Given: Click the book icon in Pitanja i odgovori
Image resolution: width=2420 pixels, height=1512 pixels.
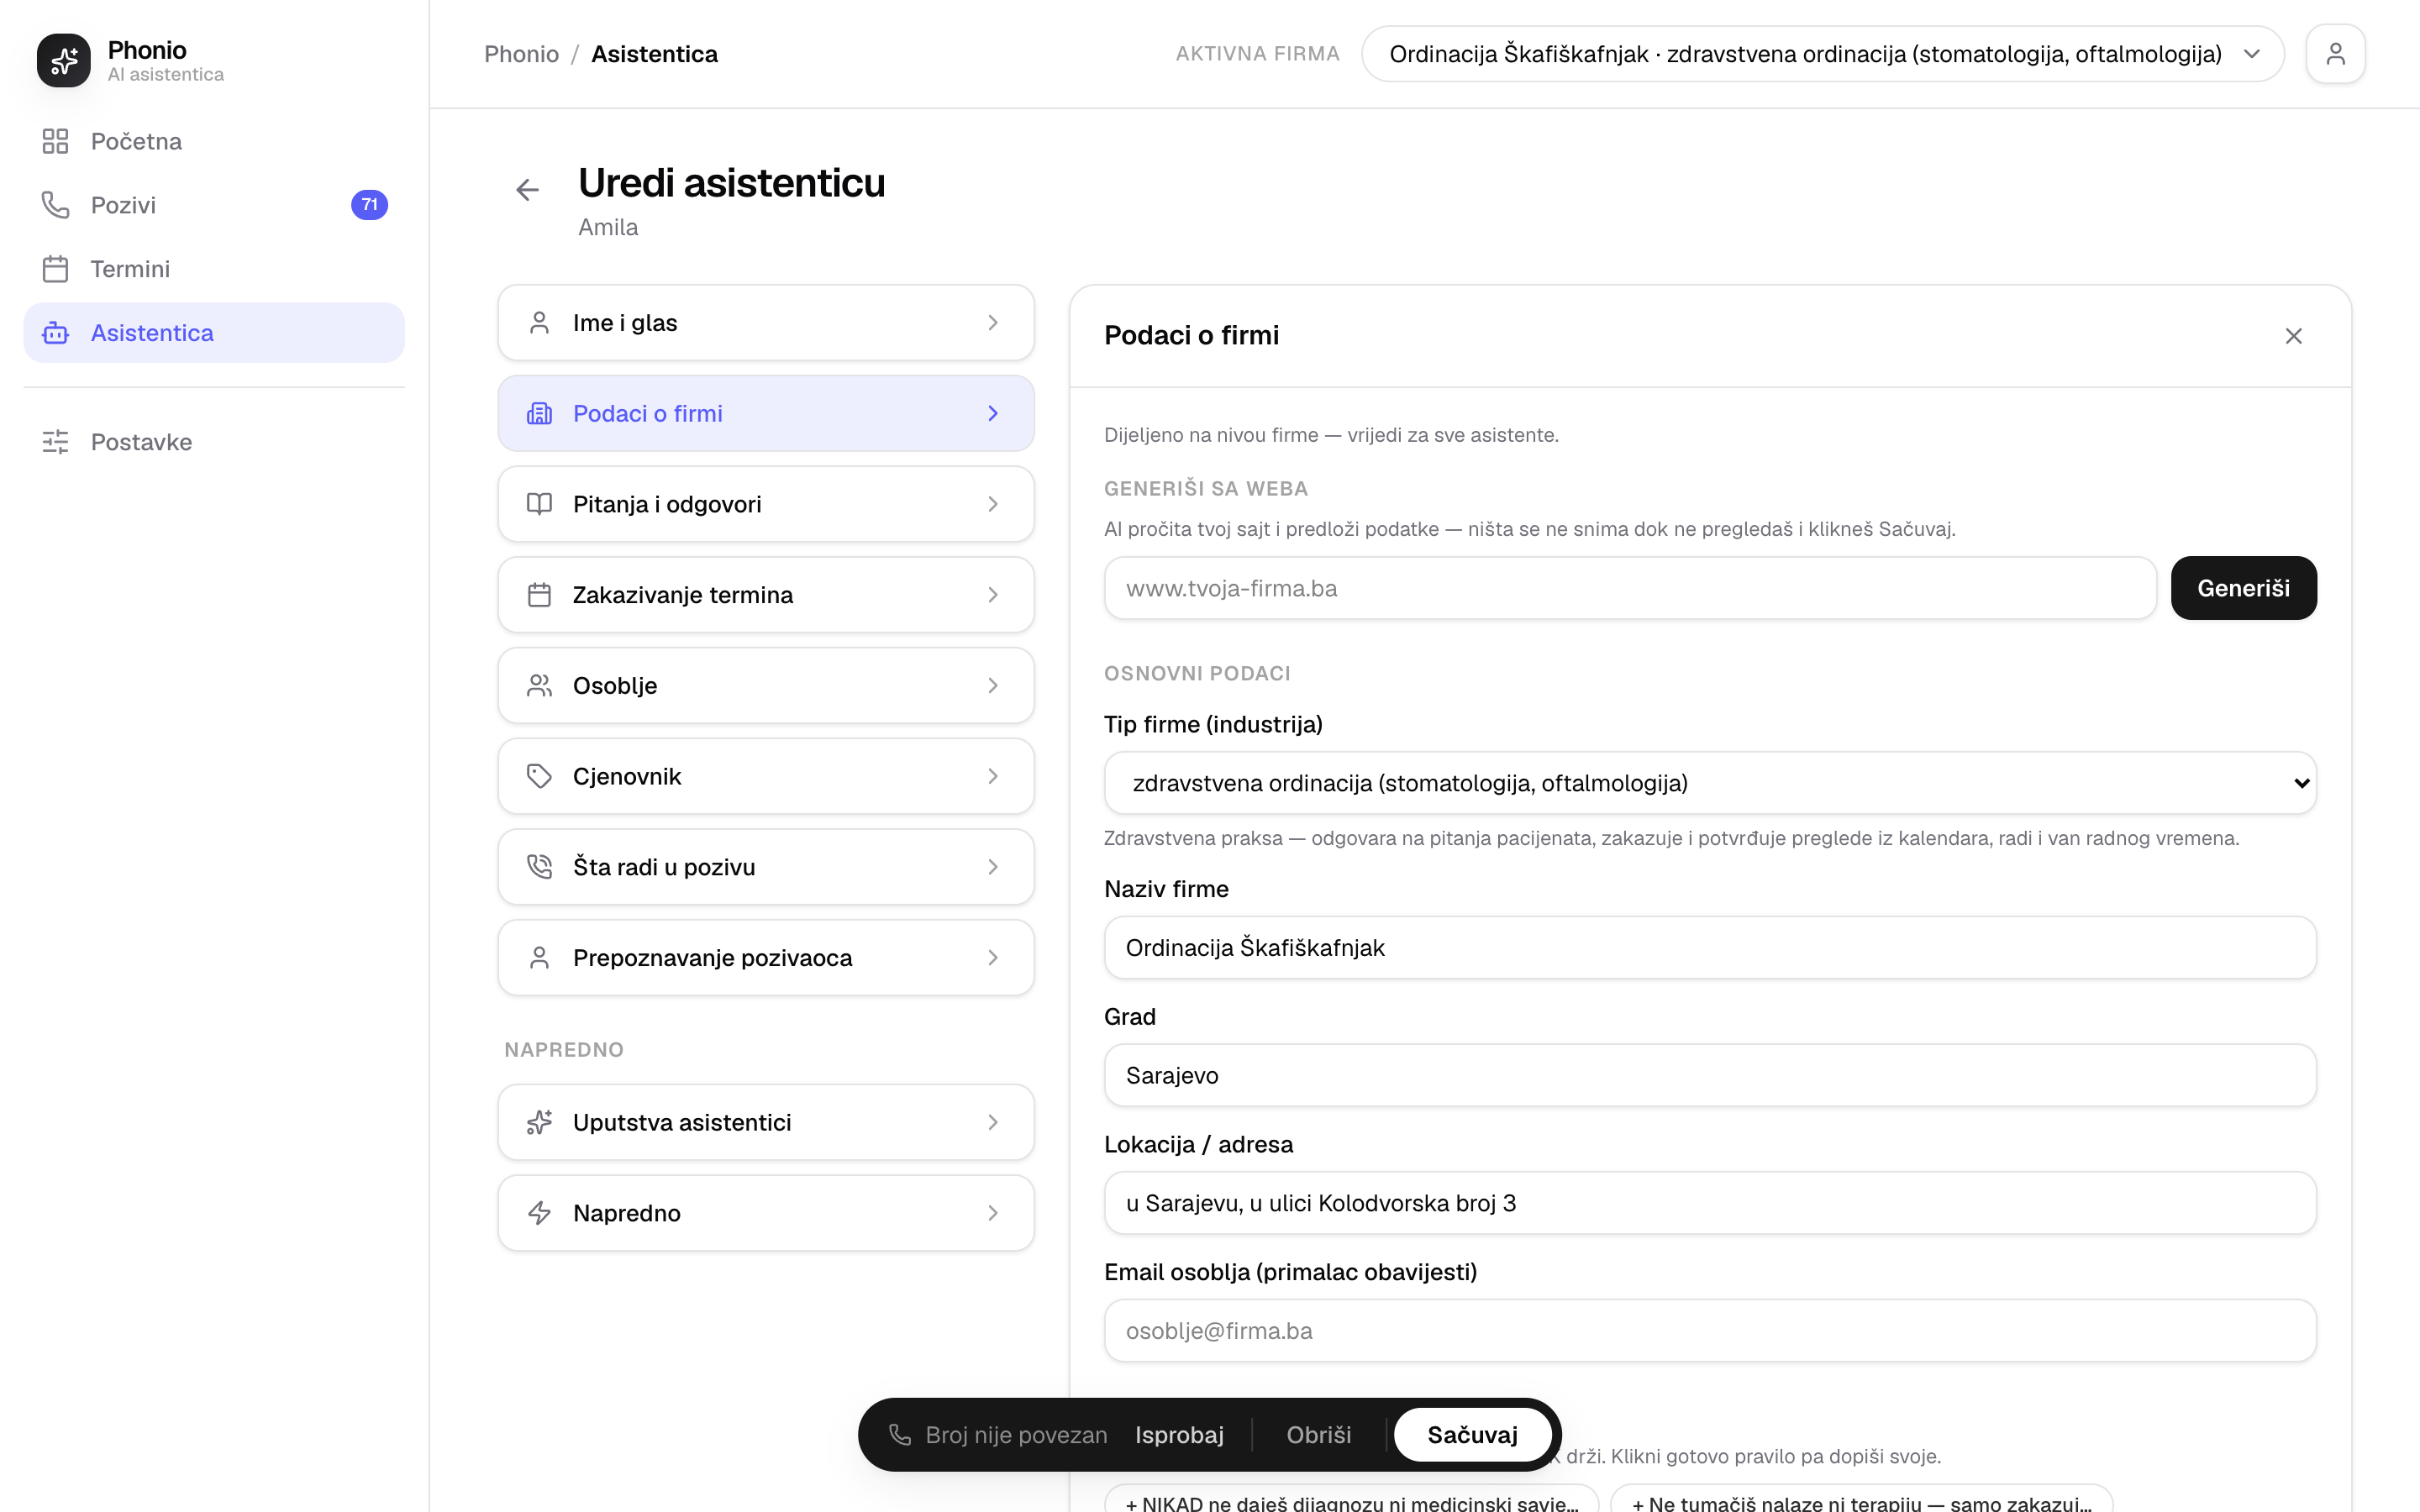Looking at the screenshot, I should [x=539, y=504].
